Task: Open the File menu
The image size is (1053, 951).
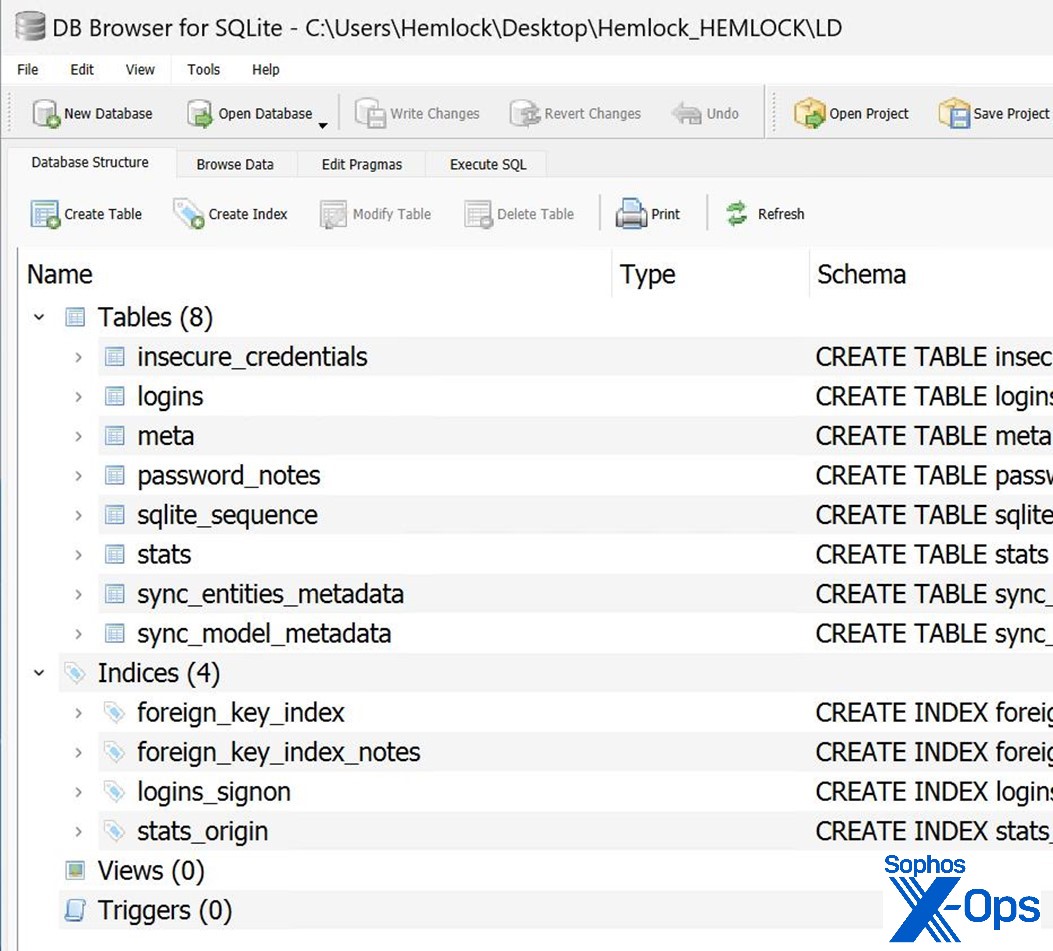Action: 28,69
